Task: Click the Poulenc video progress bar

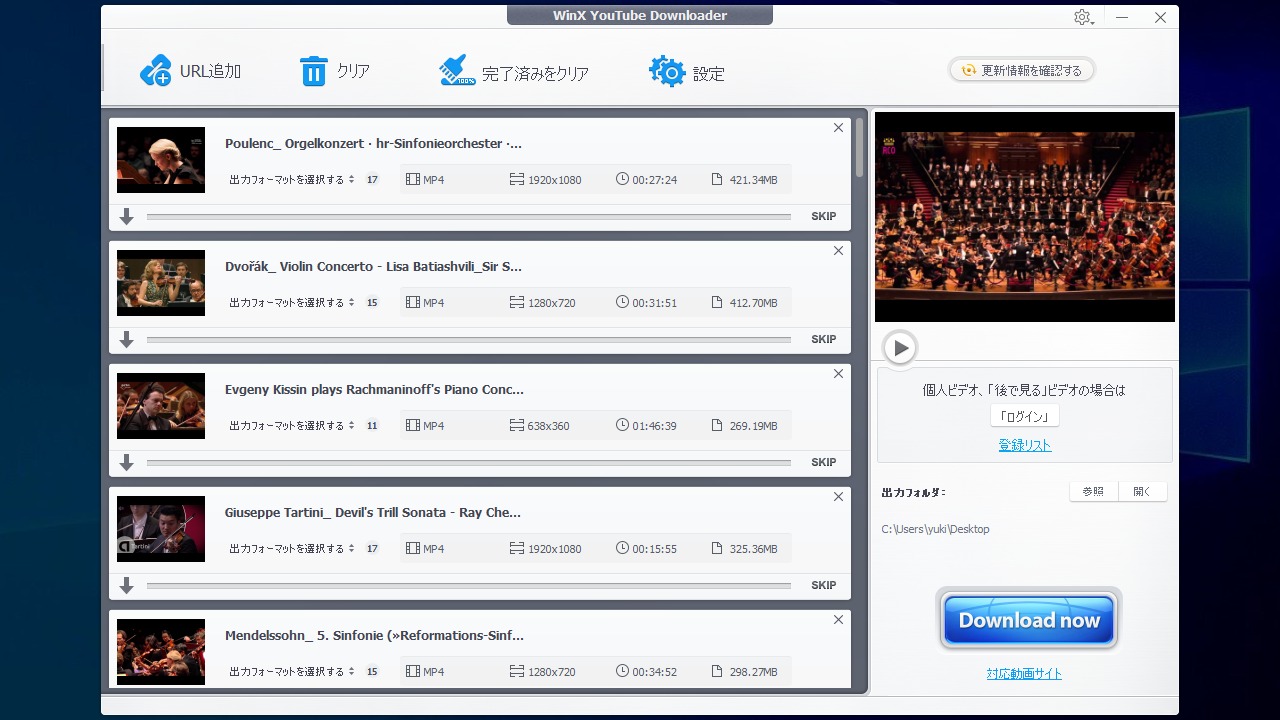Action: (x=469, y=217)
